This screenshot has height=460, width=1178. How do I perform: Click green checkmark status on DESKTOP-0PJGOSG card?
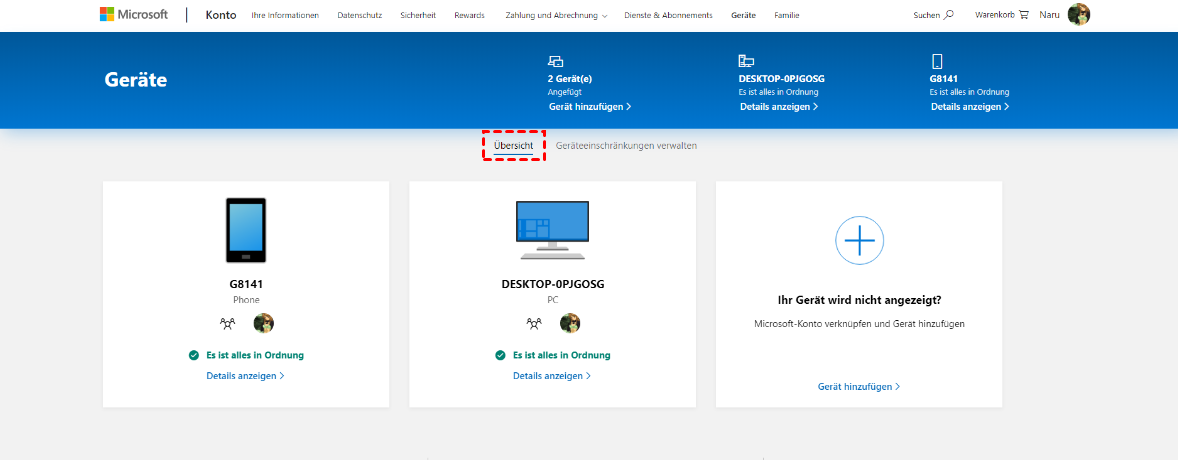[x=500, y=355]
